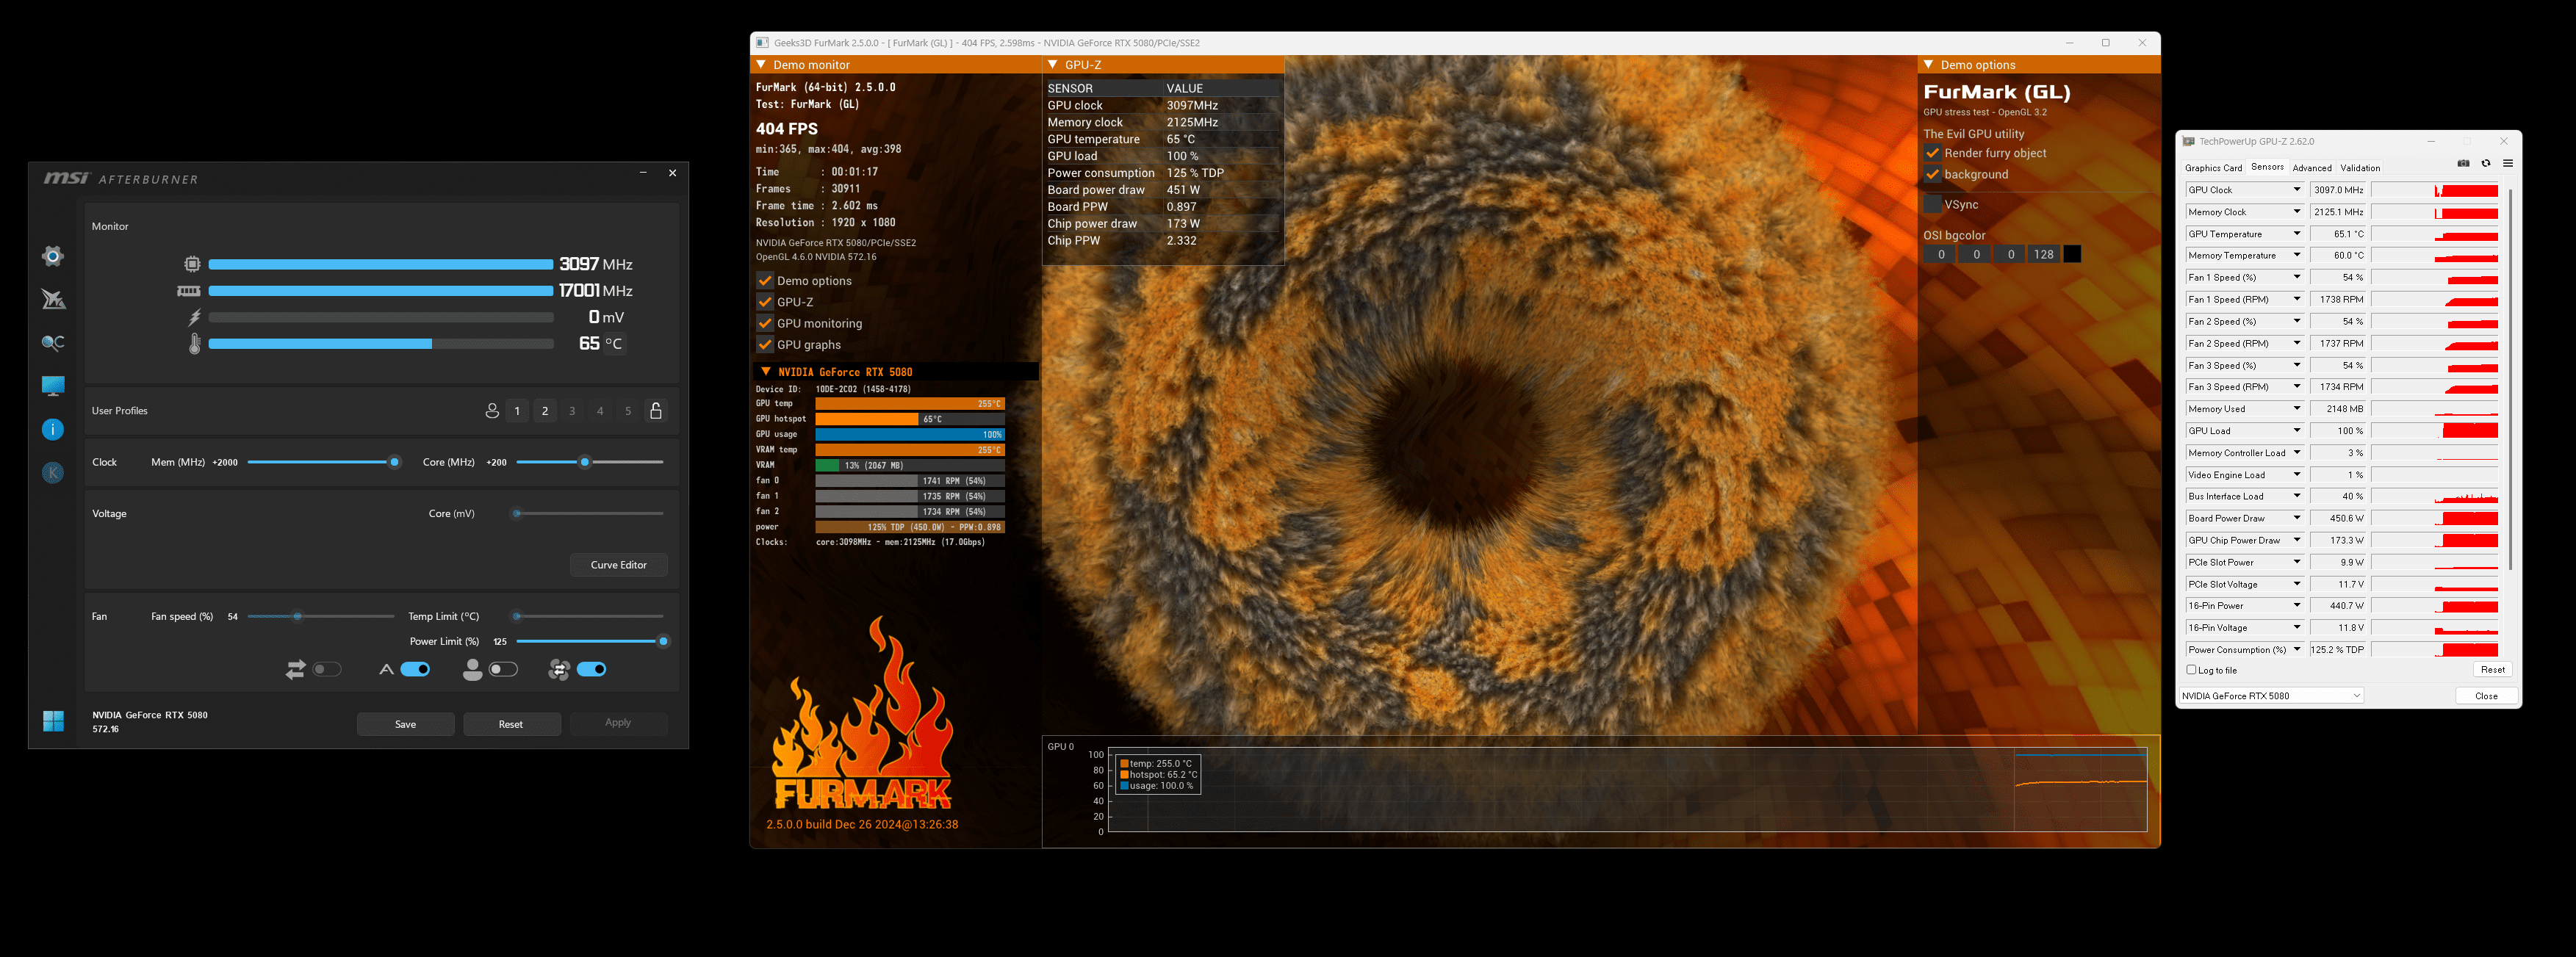Open the Curve Editor
The image size is (2576, 957).
point(618,565)
